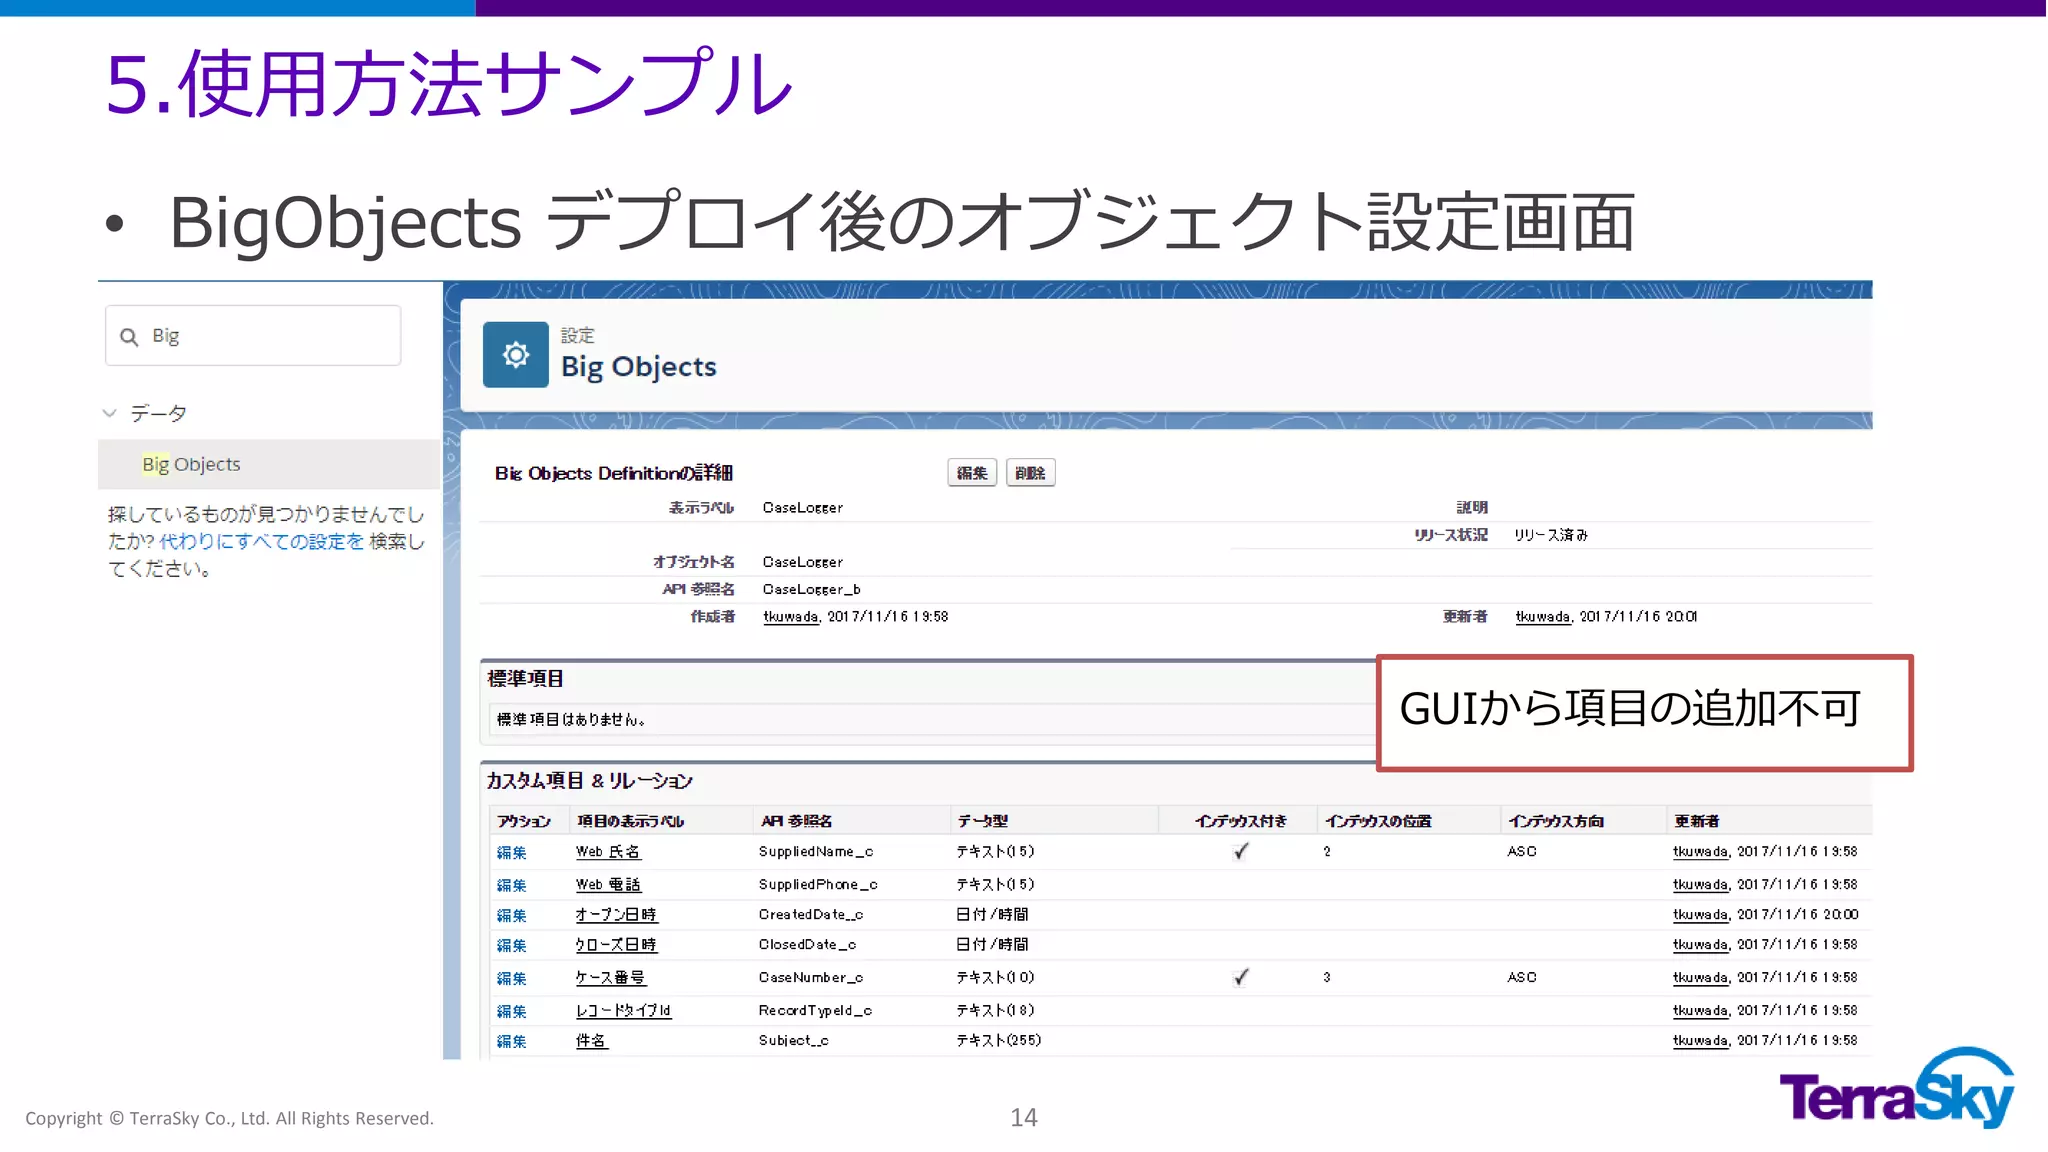Image resolution: width=2048 pixels, height=1152 pixels.
Task: Click the TerraSky logo
Action: tap(1896, 1088)
